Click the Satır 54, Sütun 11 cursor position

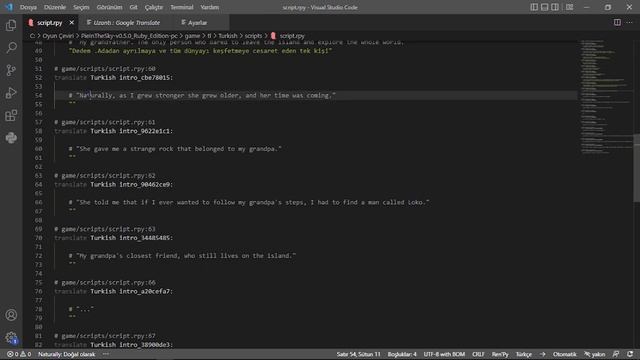click(358, 354)
